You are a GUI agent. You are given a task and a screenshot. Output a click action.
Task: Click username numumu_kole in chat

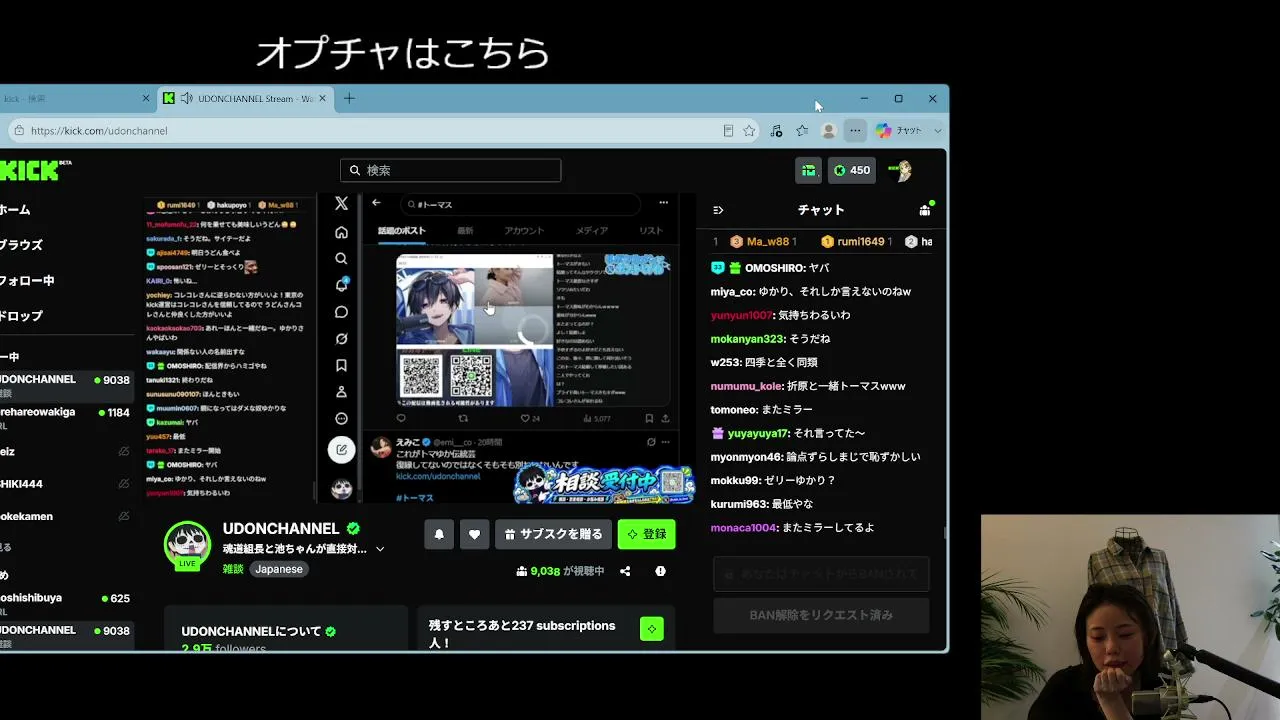pyautogui.click(x=746, y=386)
